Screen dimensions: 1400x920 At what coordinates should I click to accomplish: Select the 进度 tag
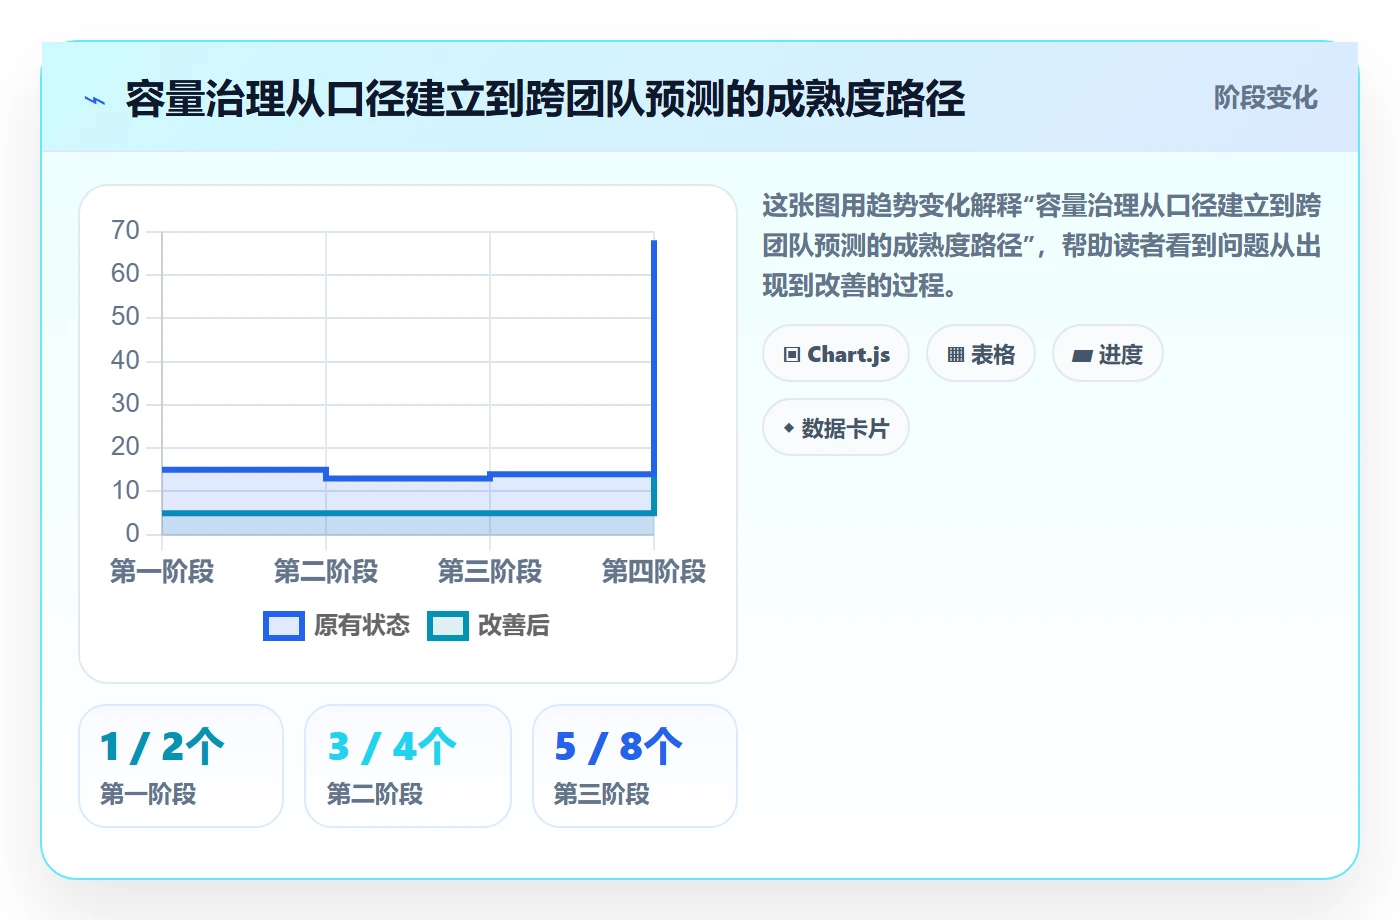coord(1108,354)
